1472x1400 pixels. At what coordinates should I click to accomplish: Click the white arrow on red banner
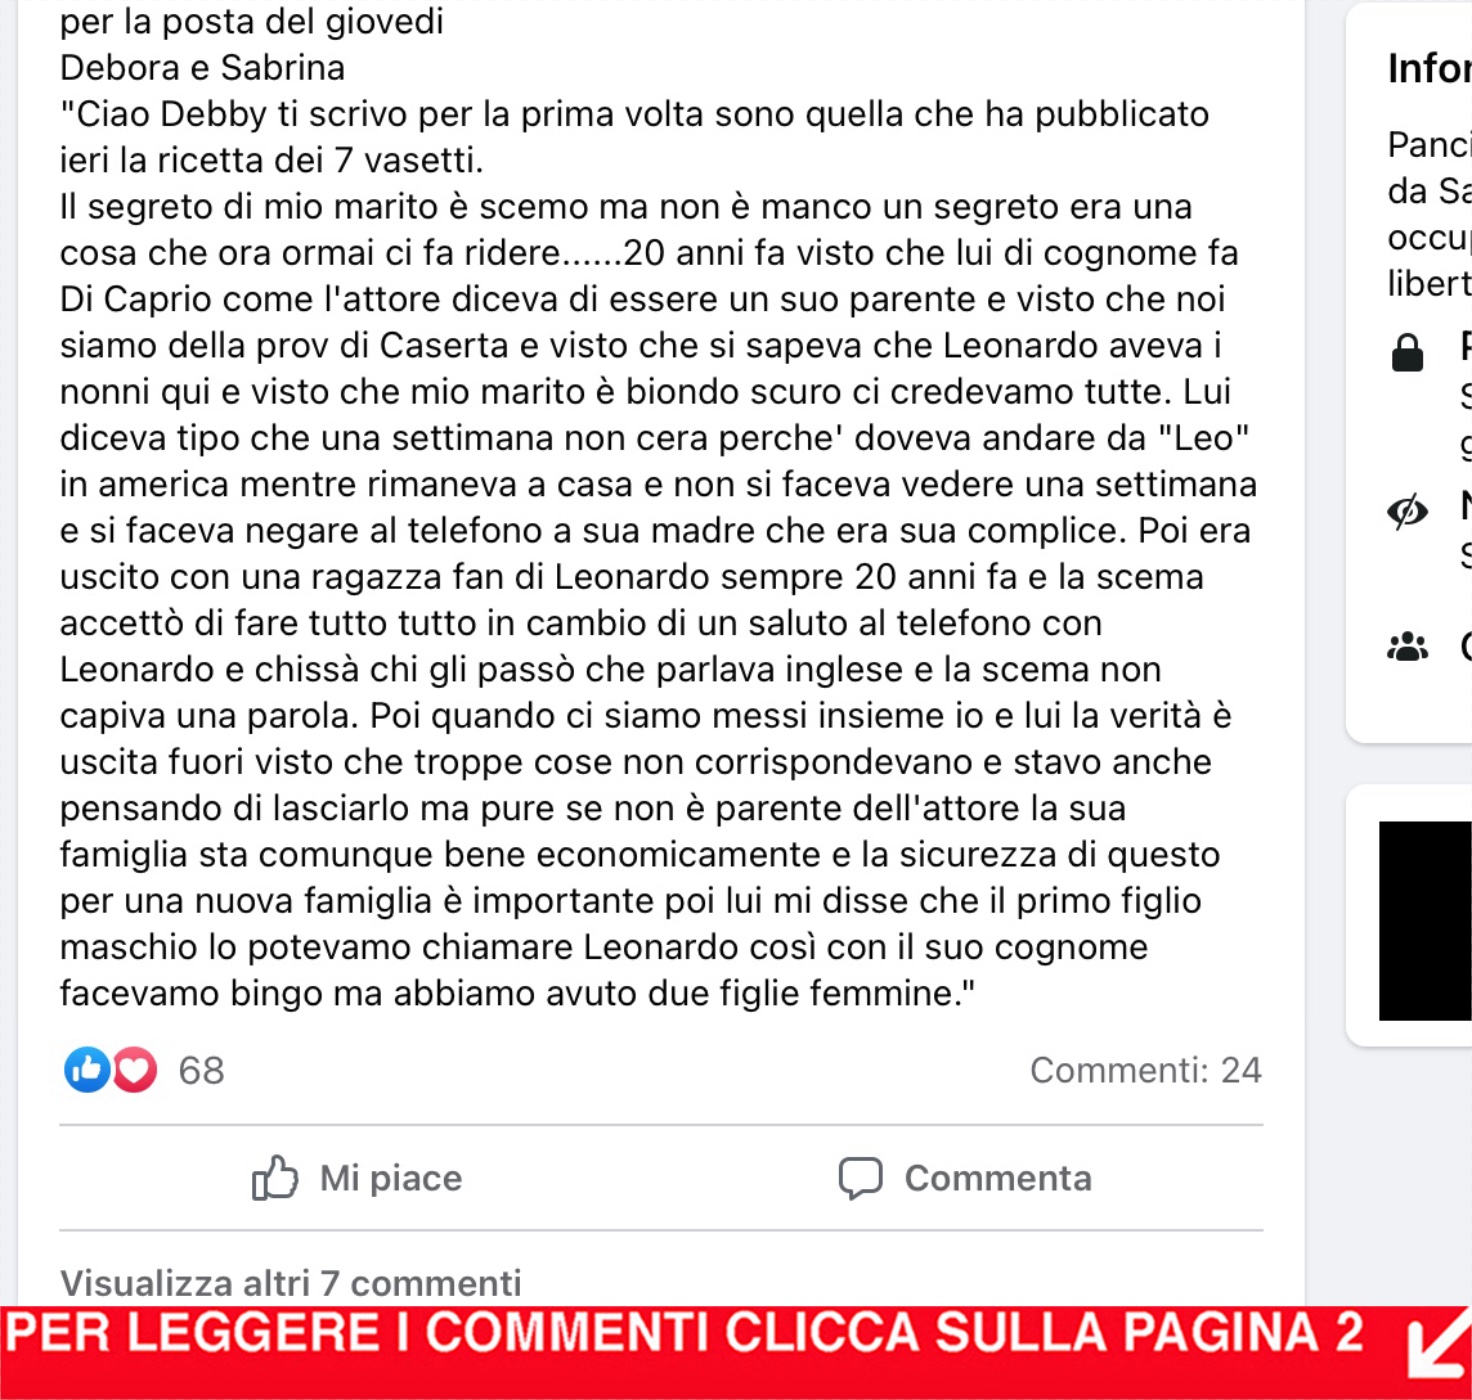(x=1438, y=1351)
